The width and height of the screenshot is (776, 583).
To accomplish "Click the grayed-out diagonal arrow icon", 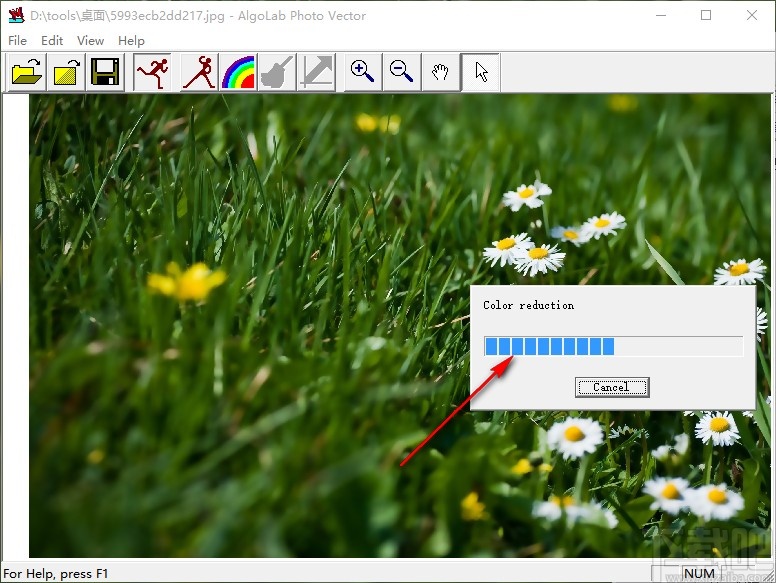I will coord(316,73).
